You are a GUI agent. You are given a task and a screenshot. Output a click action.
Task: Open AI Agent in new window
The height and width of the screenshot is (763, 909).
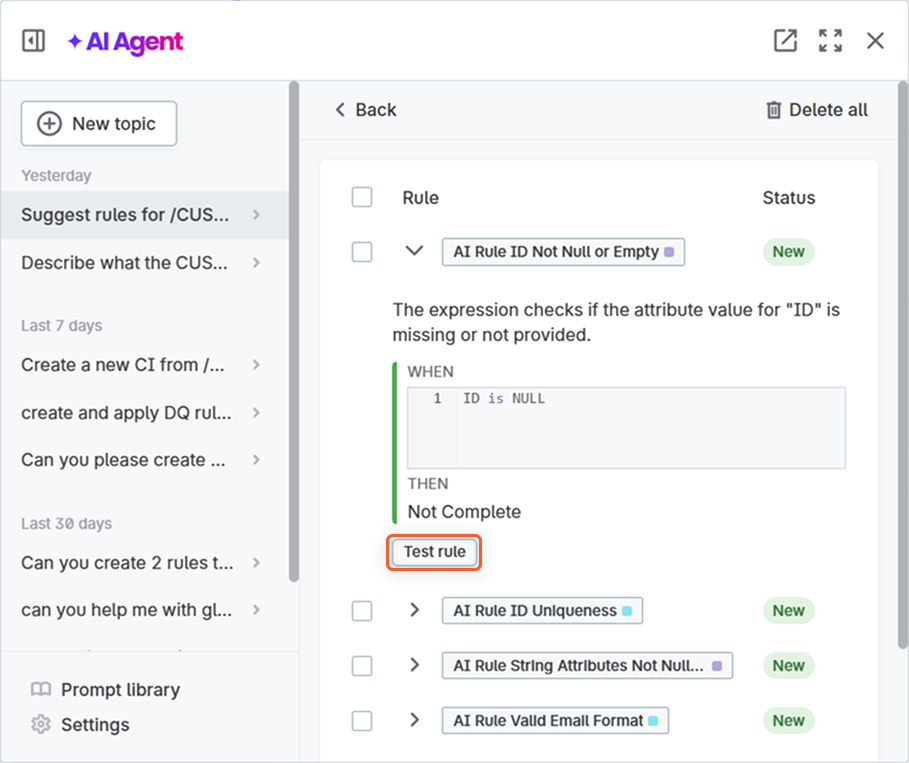click(x=785, y=41)
